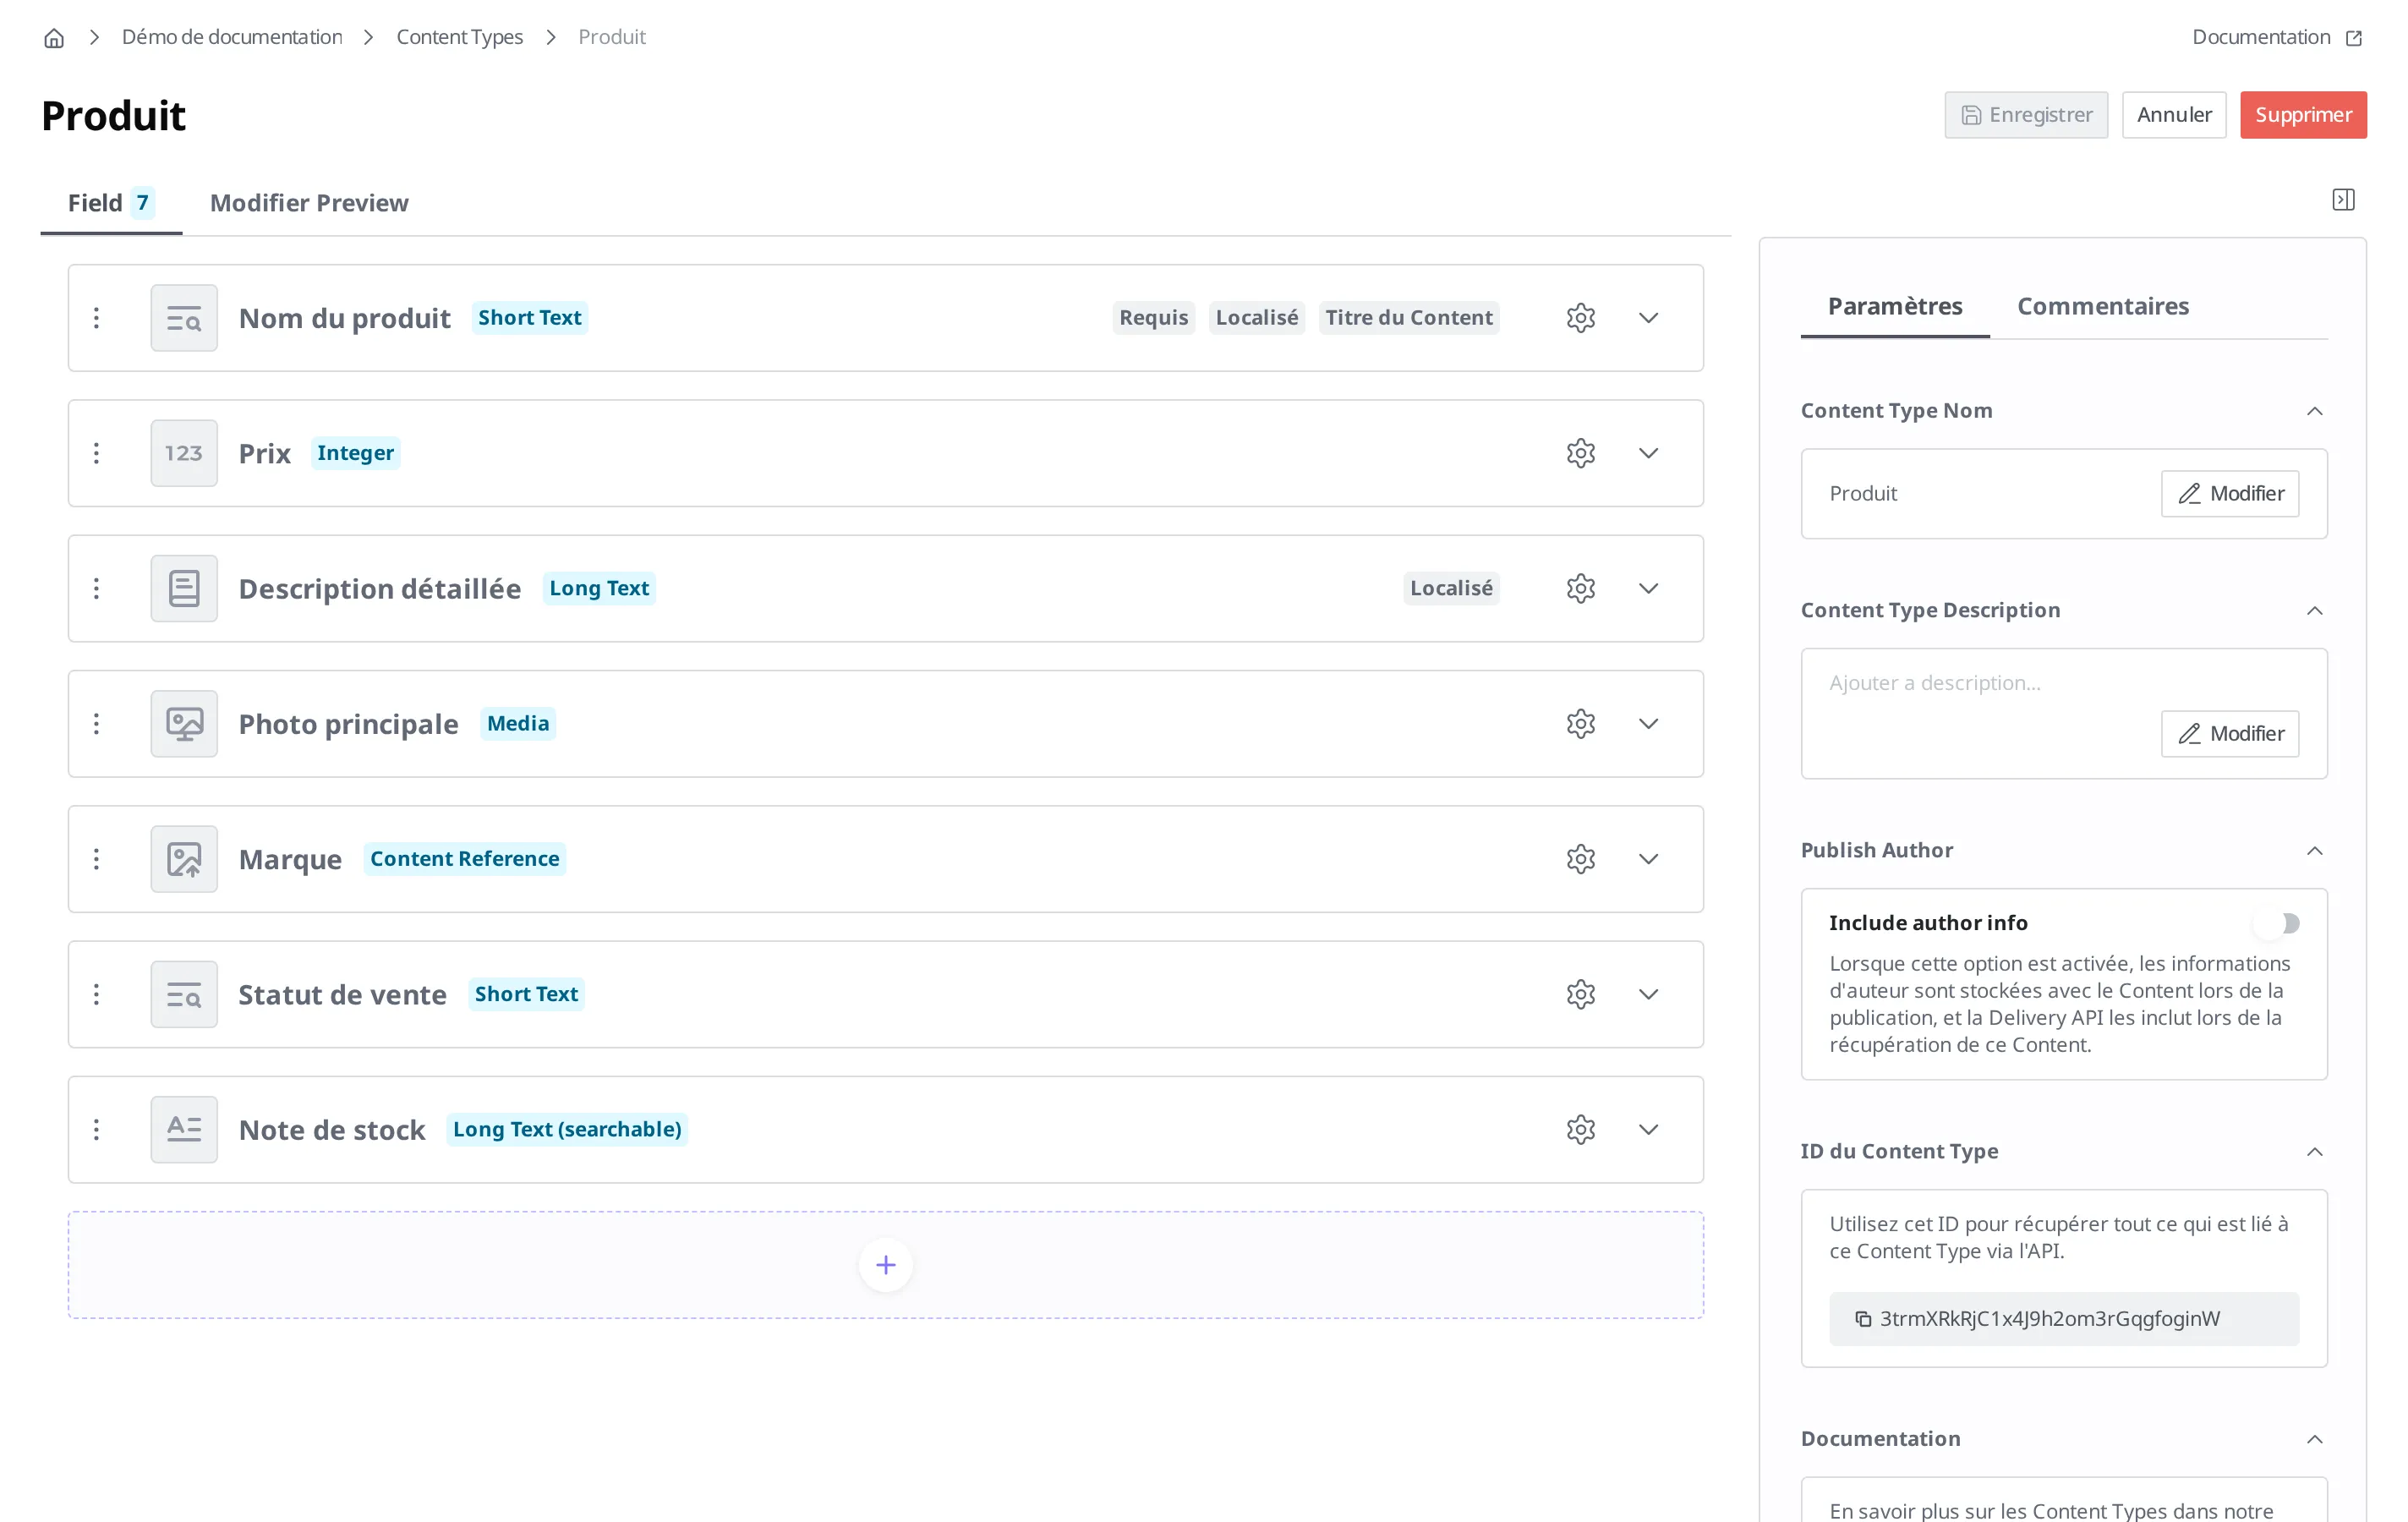This screenshot has height=1522, width=2408.
Task: Open settings gear for Marque field
Action: (x=1580, y=859)
